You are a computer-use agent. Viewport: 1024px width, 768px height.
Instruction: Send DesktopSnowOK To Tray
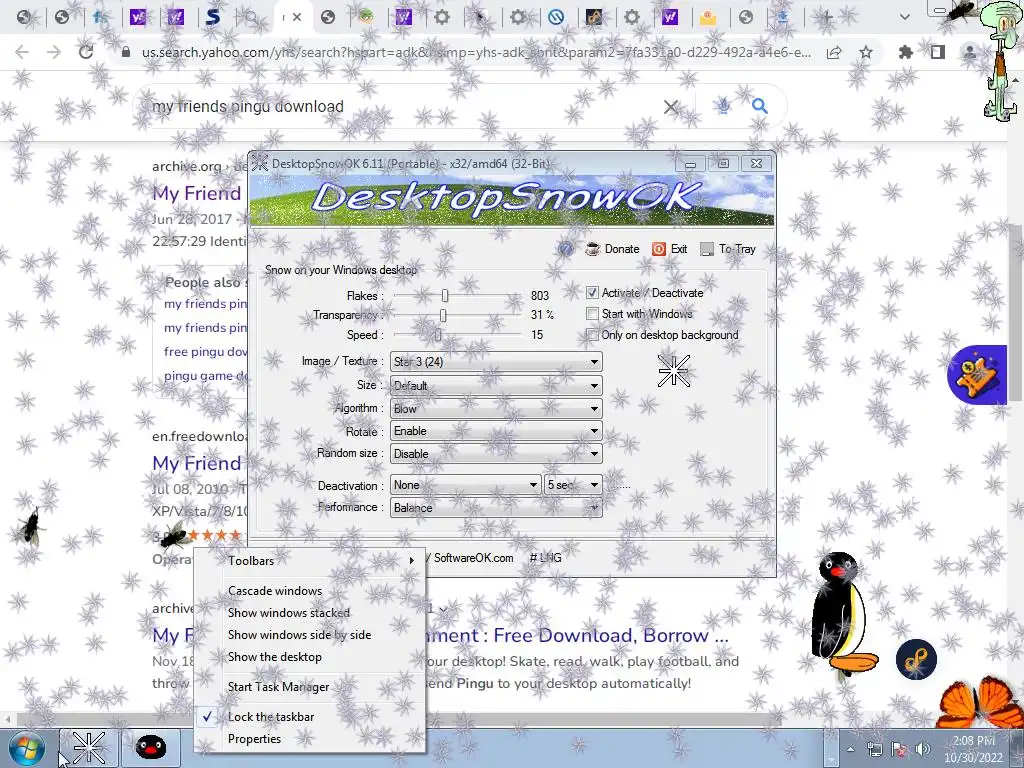coord(728,249)
